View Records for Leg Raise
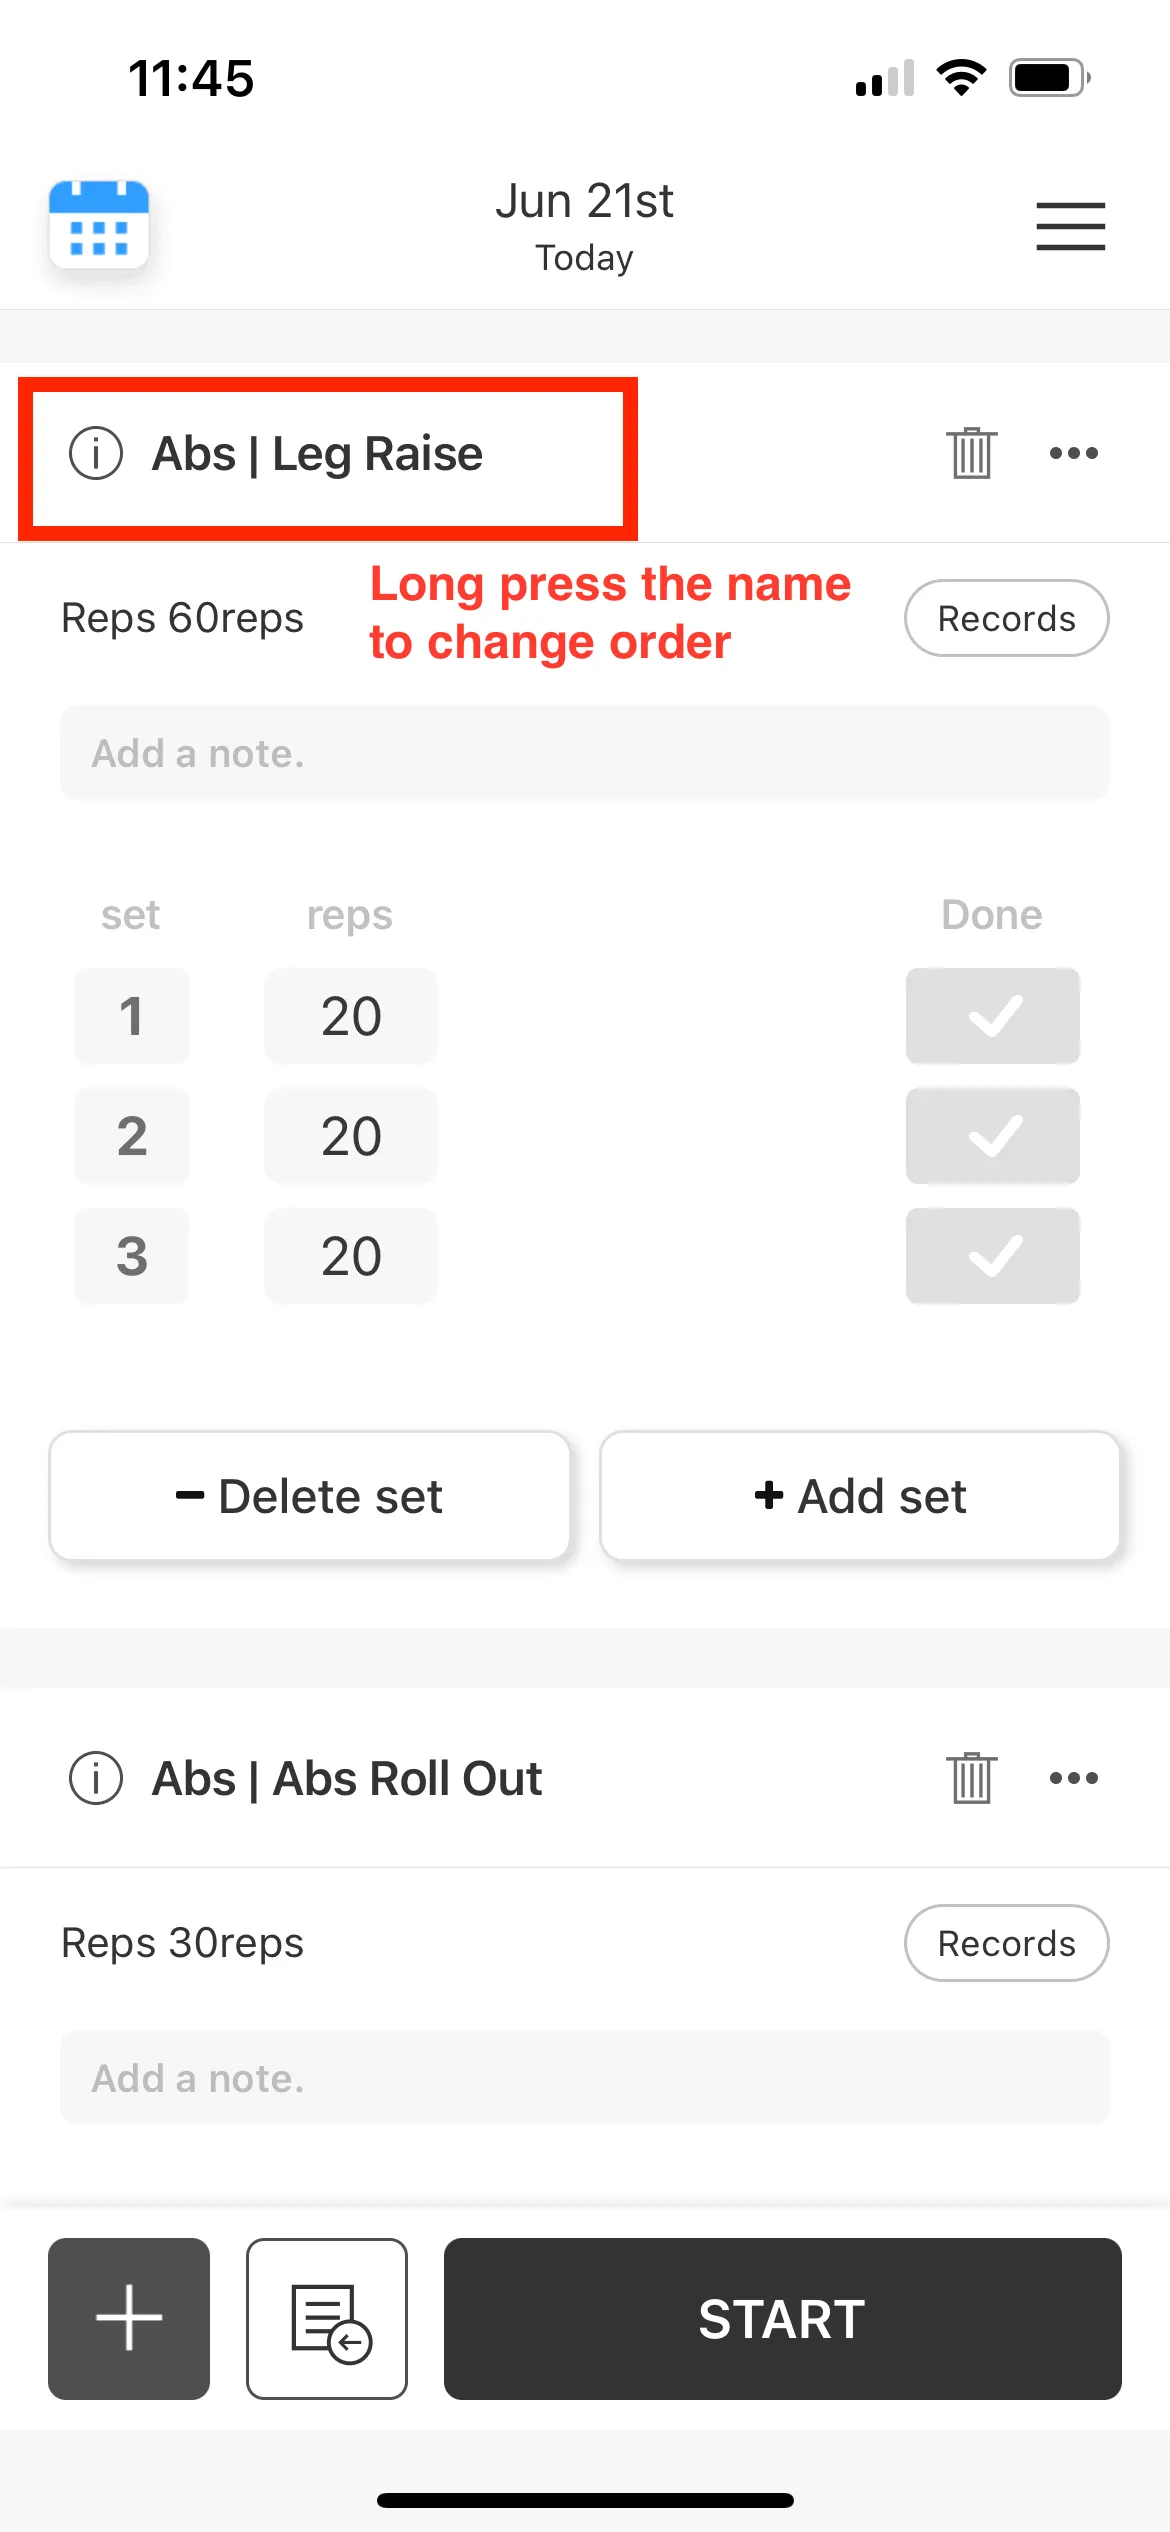This screenshot has width=1170, height=2532. (x=1006, y=618)
